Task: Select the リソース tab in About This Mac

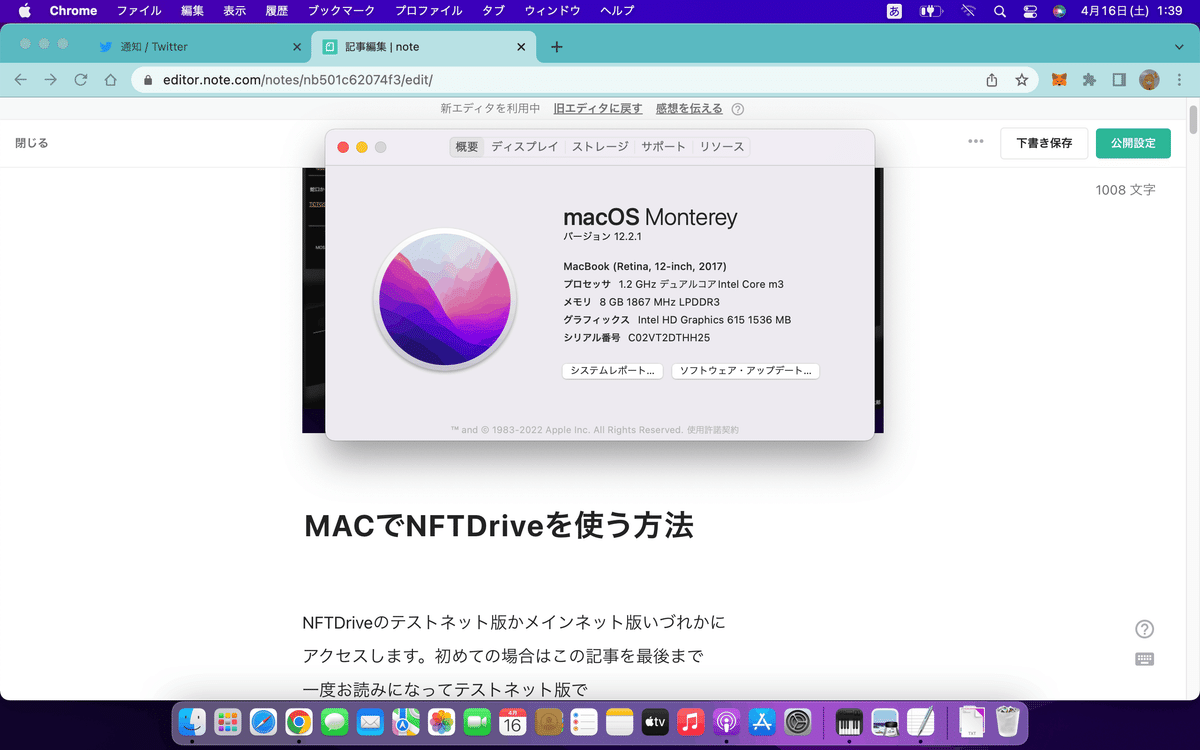Action: [x=722, y=147]
